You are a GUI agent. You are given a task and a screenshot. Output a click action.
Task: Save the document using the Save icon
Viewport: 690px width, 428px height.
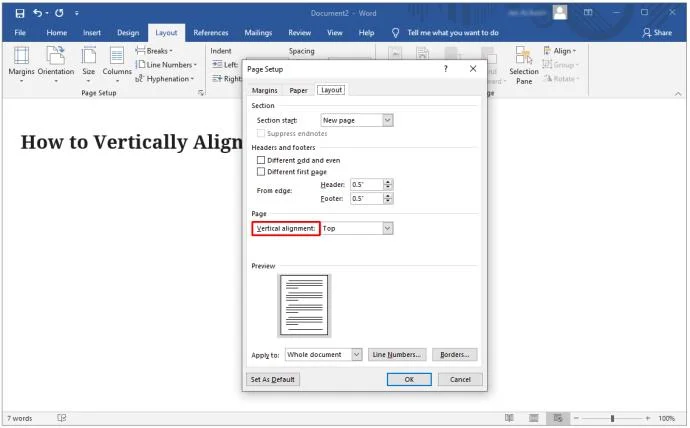pyautogui.click(x=20, y=13)
